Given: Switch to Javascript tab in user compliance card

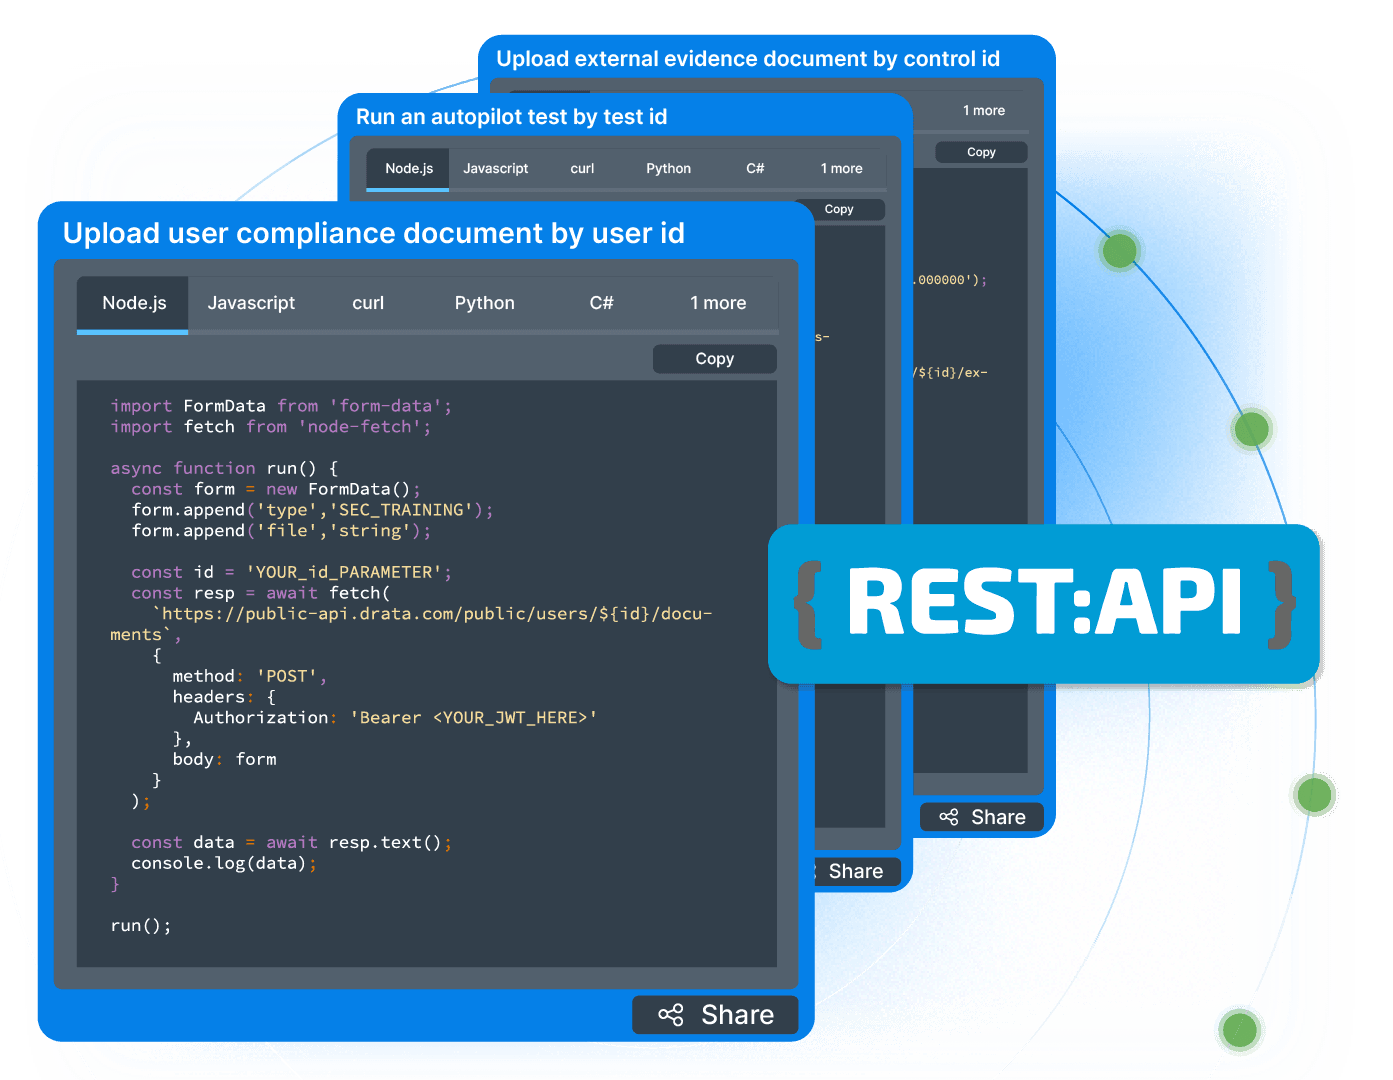Looking at the screenshot, I should point(251,303).
